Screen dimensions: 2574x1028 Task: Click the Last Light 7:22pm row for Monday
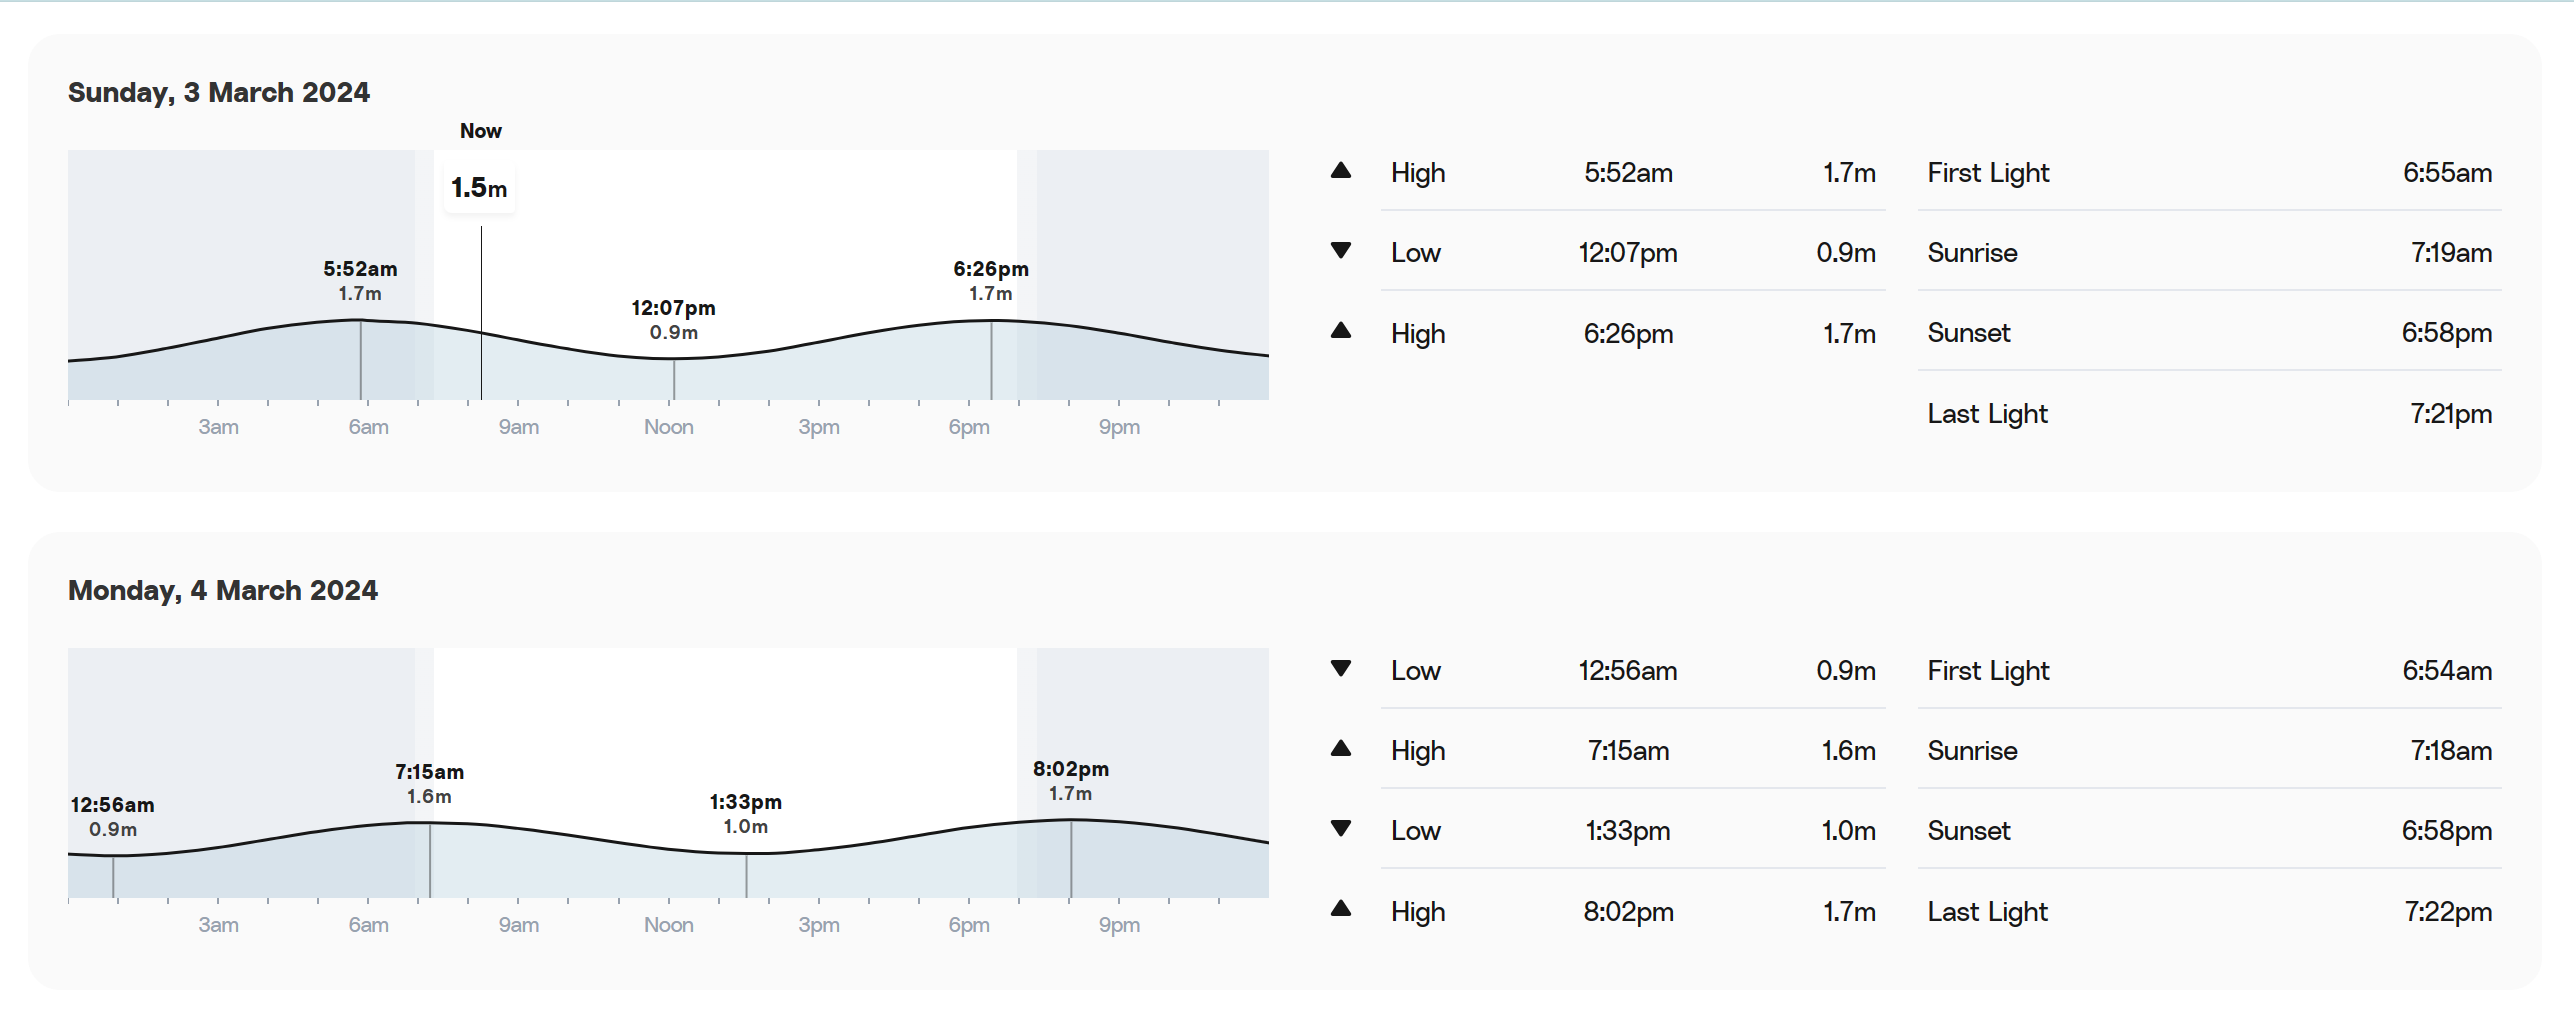coord(2208,912)
